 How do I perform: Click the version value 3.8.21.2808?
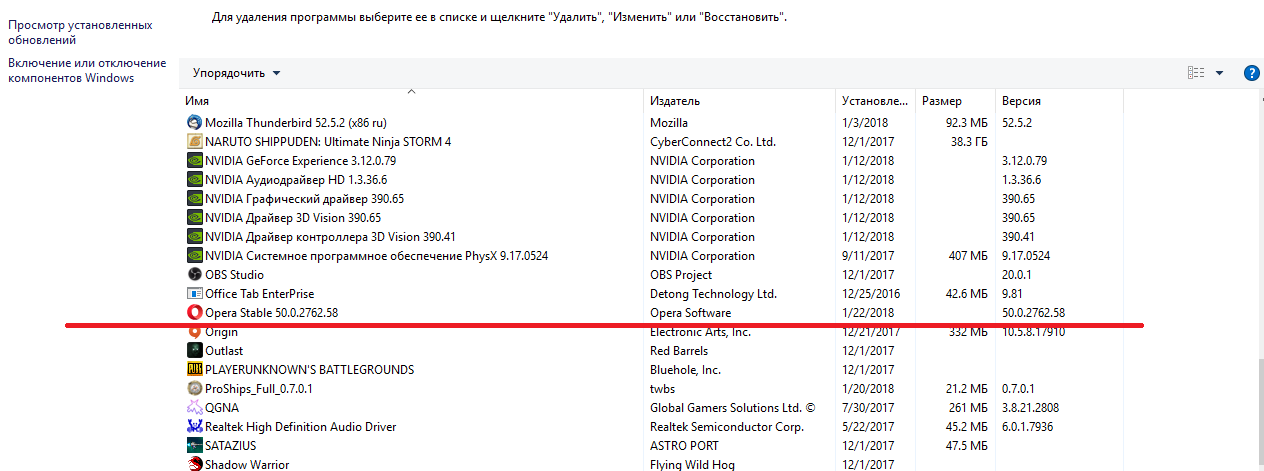[x=1031, y=407]
